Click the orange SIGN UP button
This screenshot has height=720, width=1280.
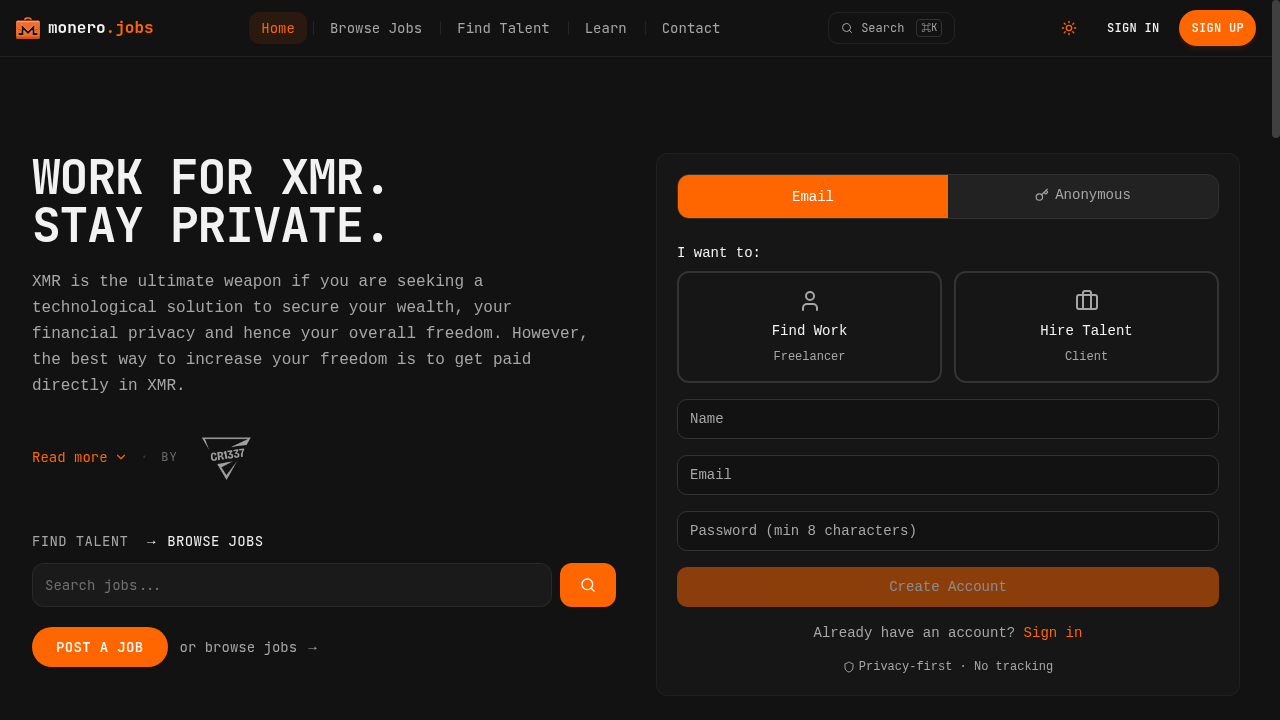(1218, 28)
